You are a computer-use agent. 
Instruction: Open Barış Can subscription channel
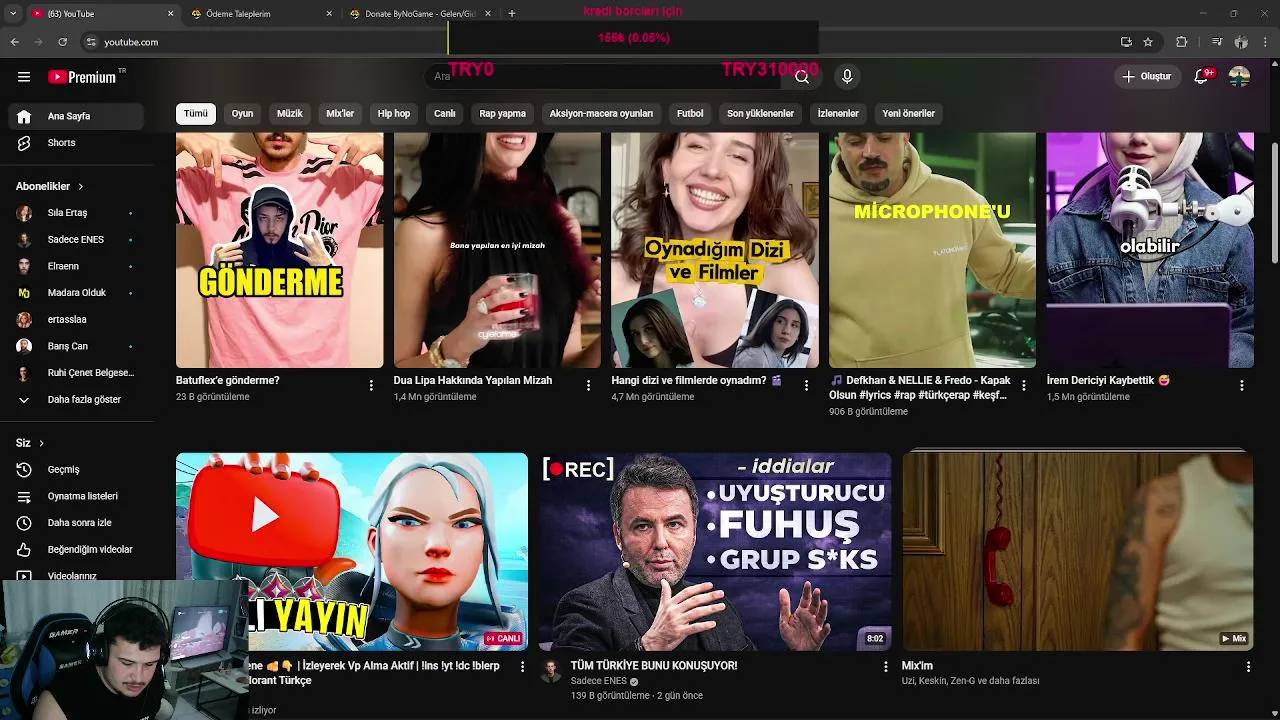[76, 346]
